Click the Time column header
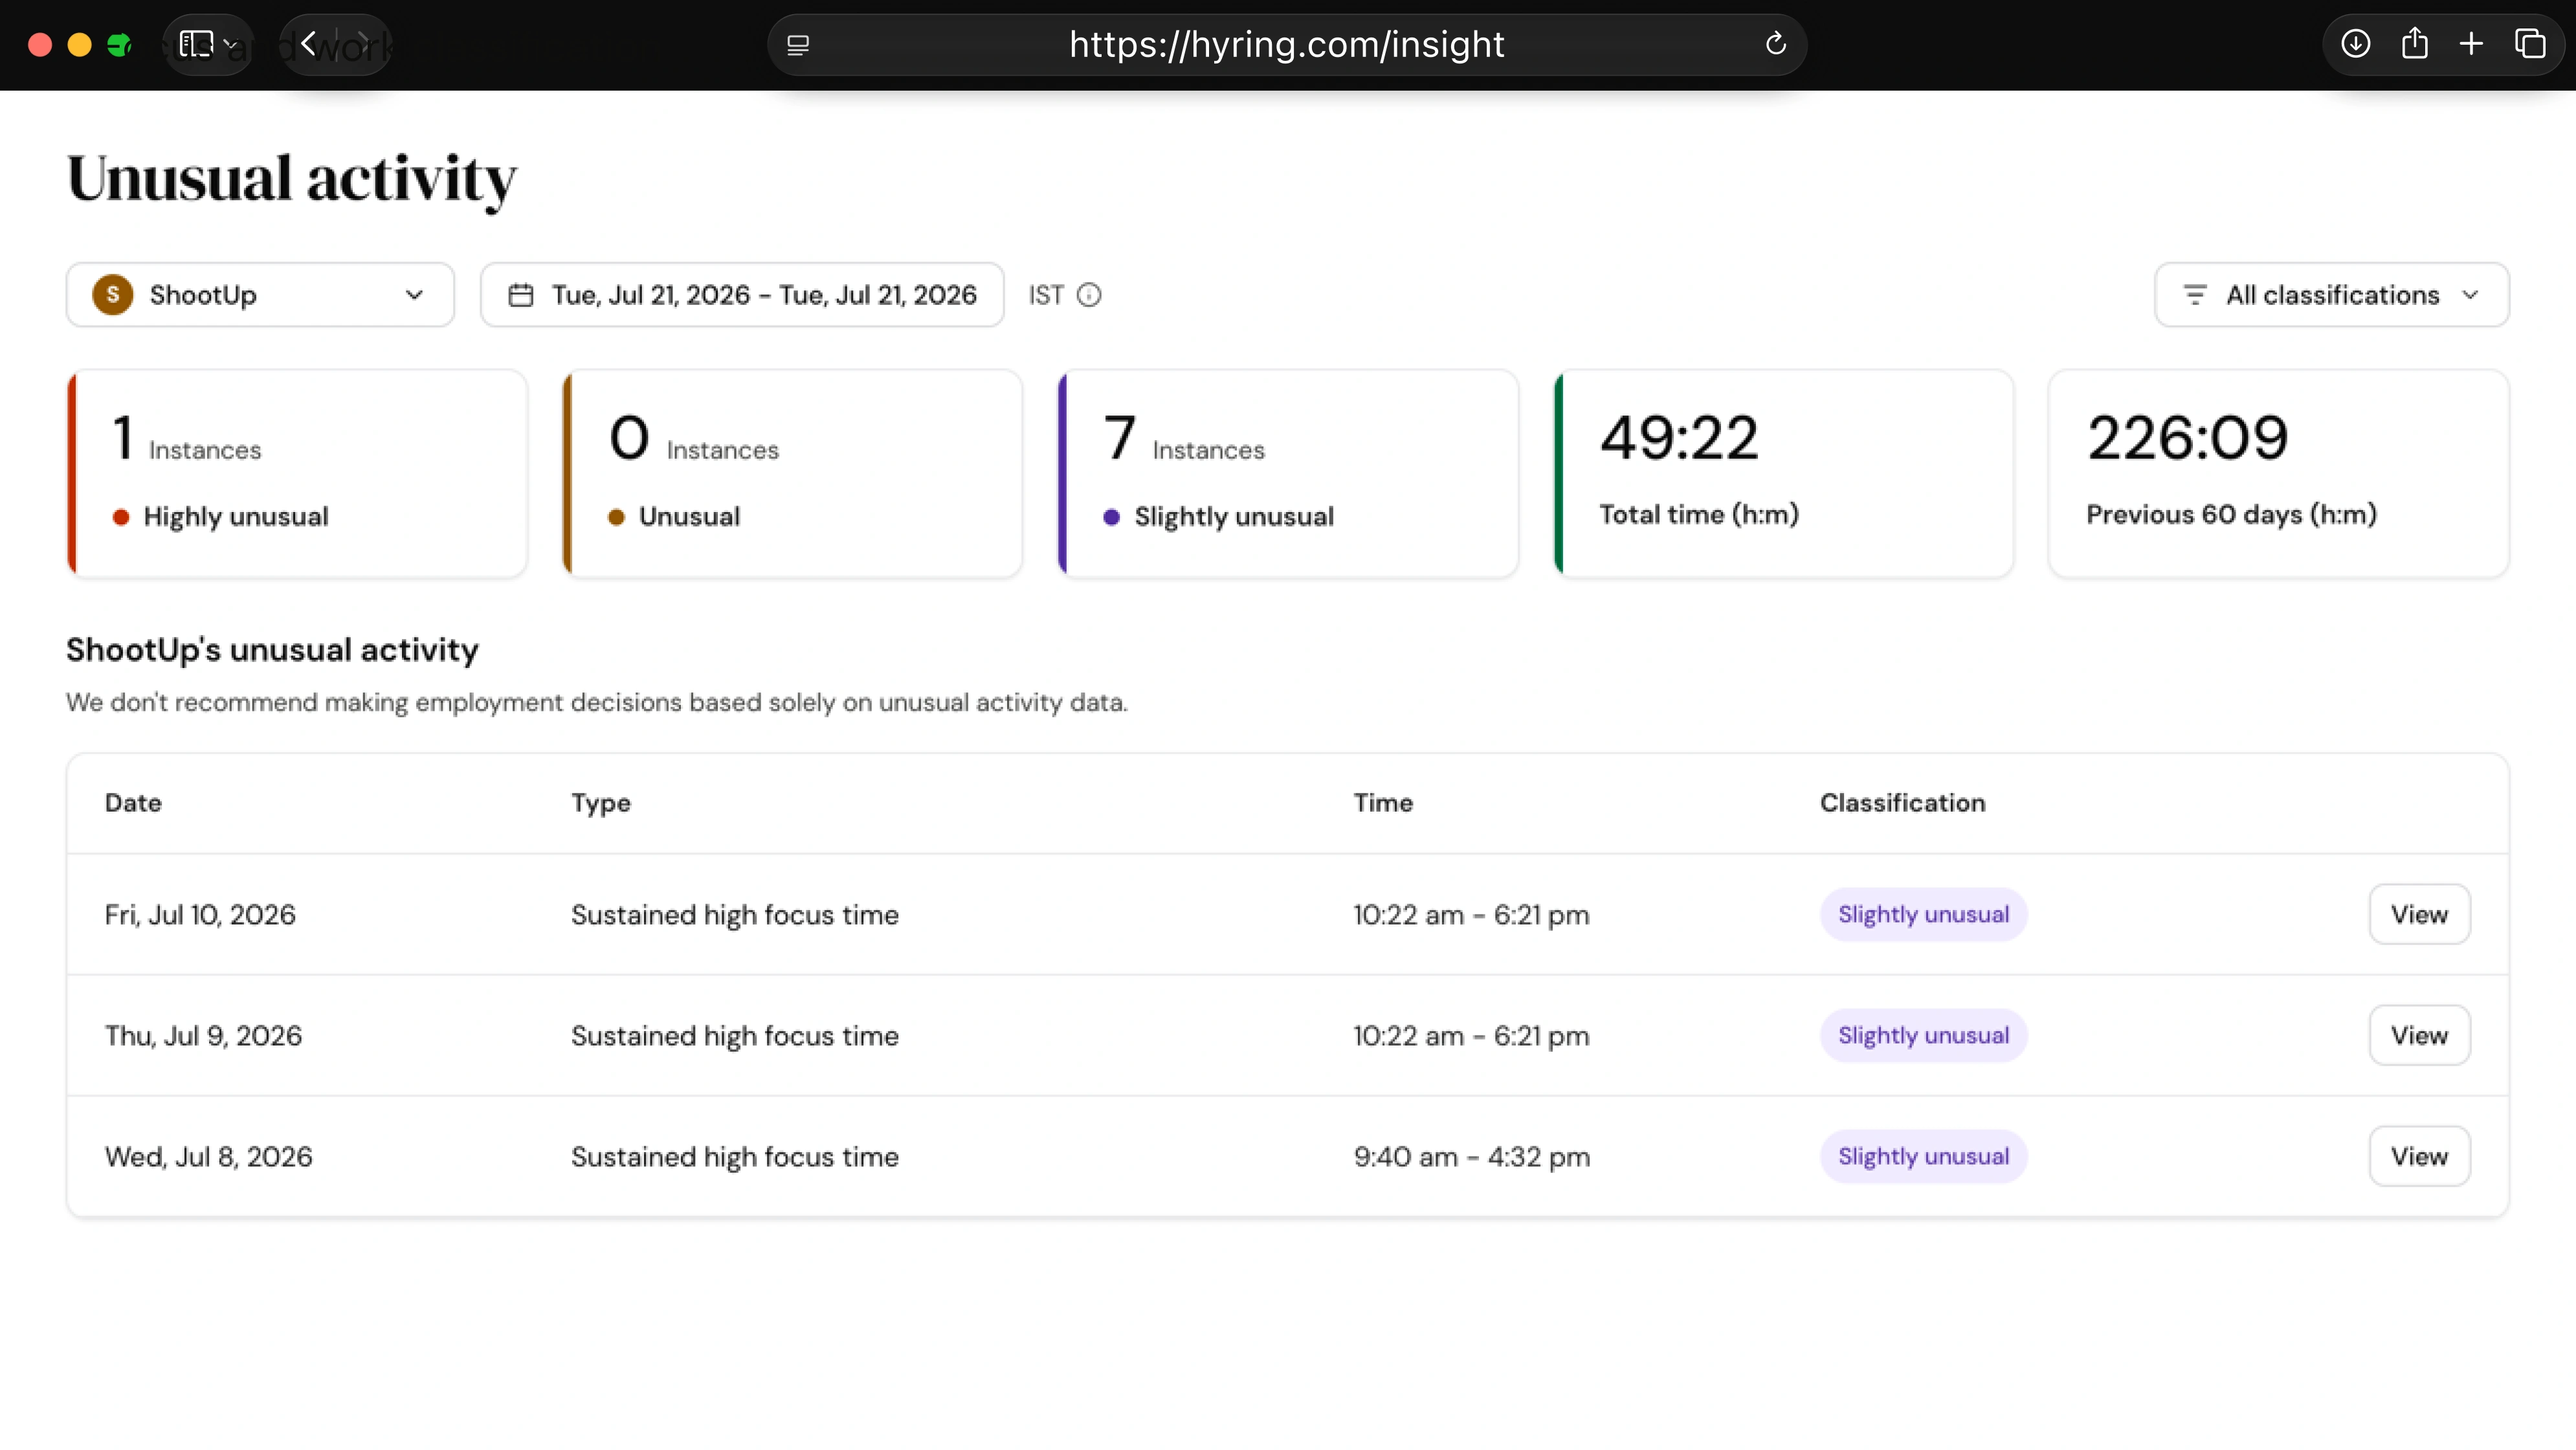 pyautogui.click(x=1383, y=803)
